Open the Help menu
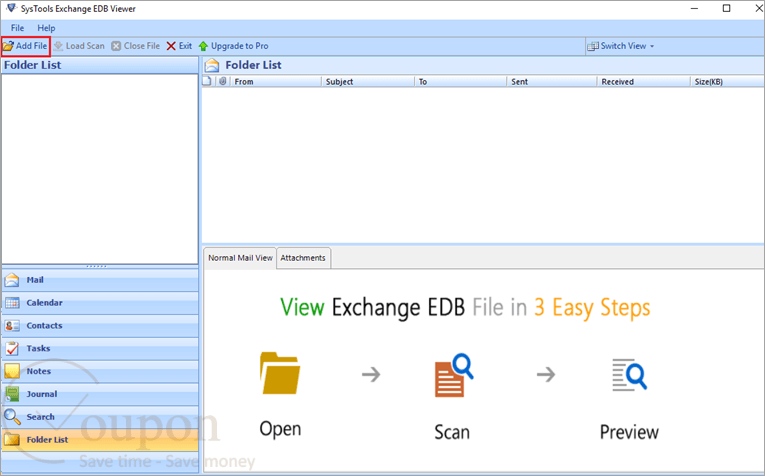Screen dimensions: 765x476 point(46,28)
